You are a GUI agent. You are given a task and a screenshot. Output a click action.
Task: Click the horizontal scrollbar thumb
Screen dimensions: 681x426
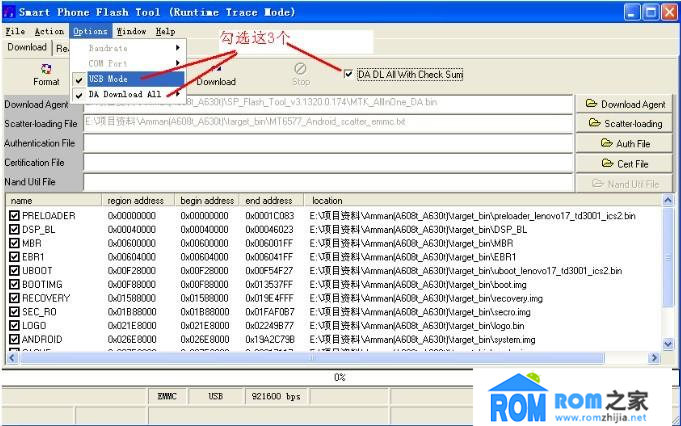pyautogui.click(x=312, y=358)
